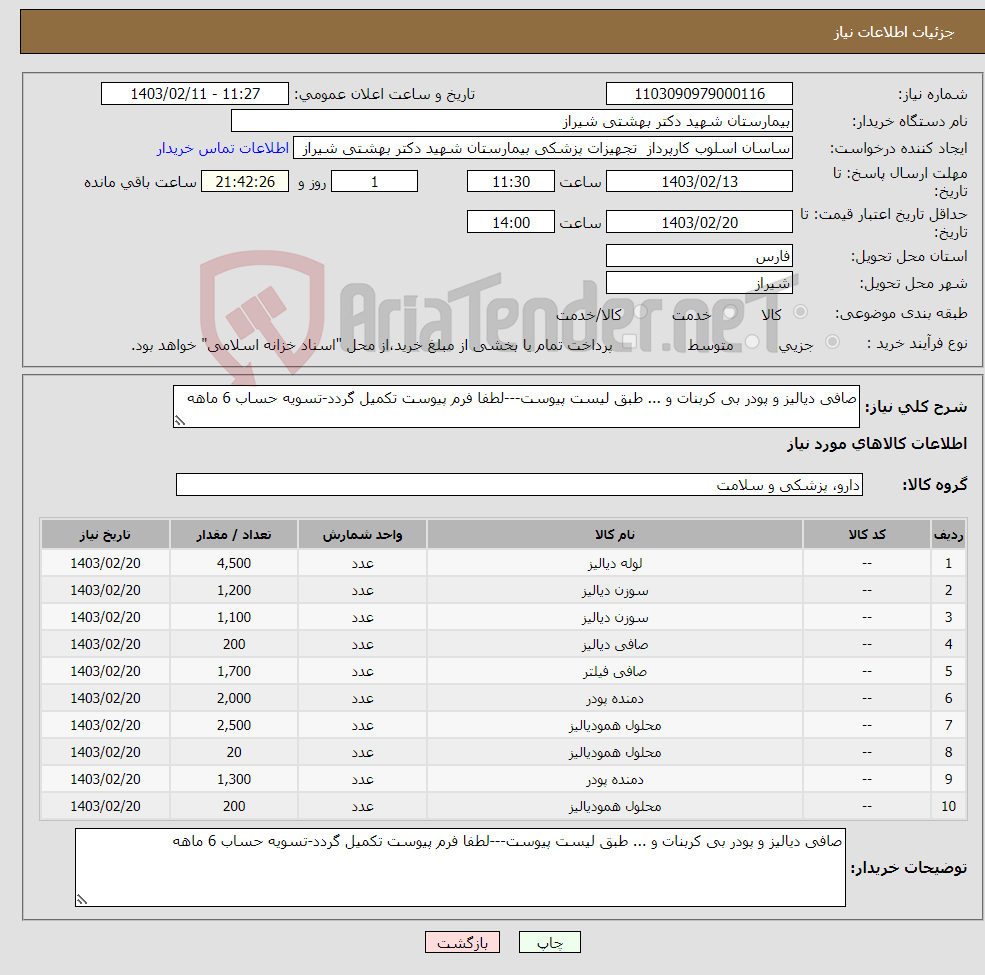
Task: Select row 2 item سوزن دیالیز
Action: click(615, 591)
